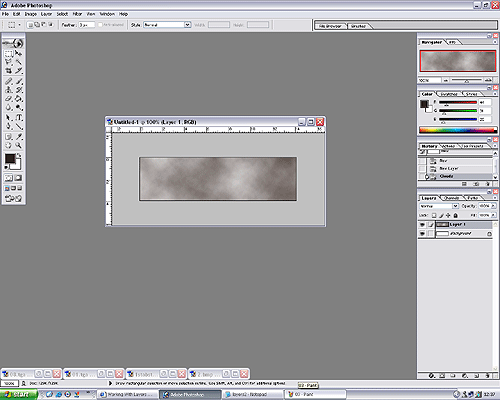Select the Move tool in the toolbox
500x400 pixels.
coord(19,53)
